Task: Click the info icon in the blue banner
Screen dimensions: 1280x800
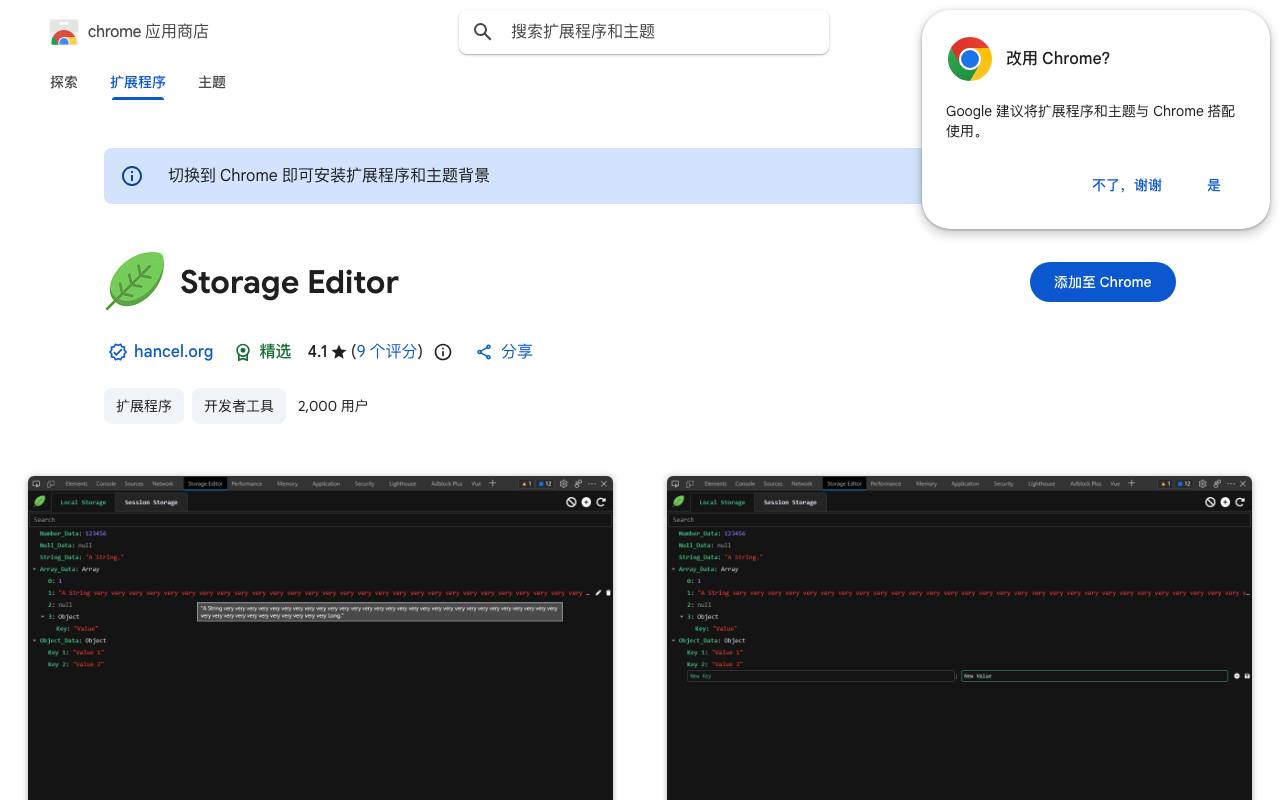Action: [x=132, y=176]
